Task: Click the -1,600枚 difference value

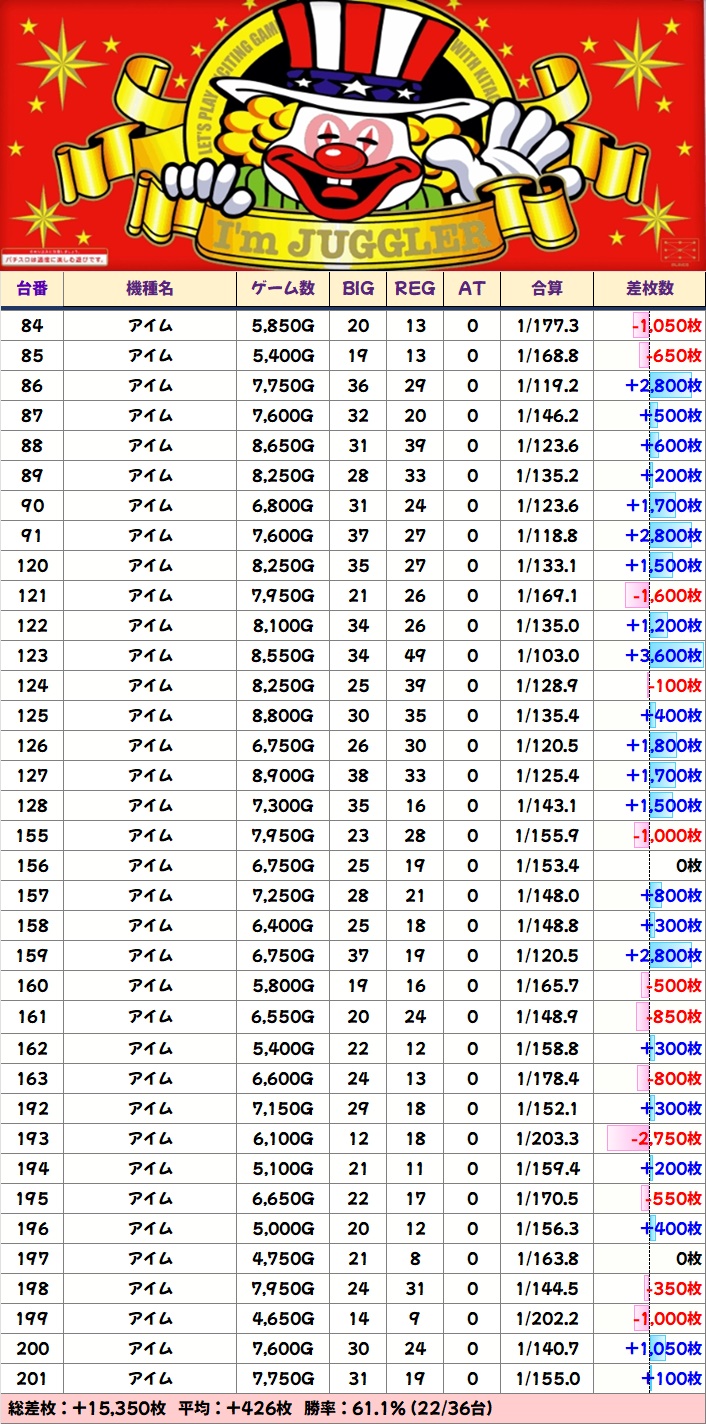Action: (x=667, y=596)
